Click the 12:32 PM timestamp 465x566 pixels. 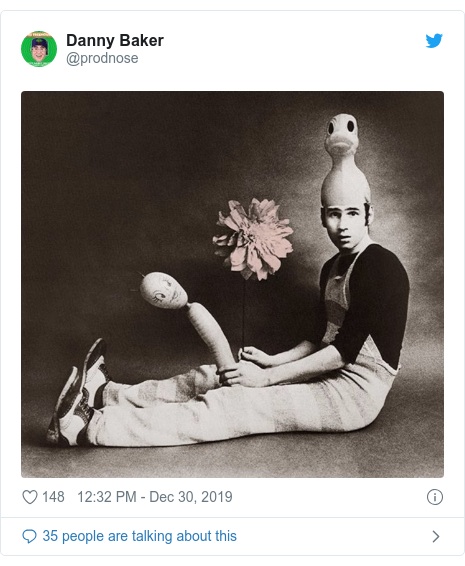point(107,497)
